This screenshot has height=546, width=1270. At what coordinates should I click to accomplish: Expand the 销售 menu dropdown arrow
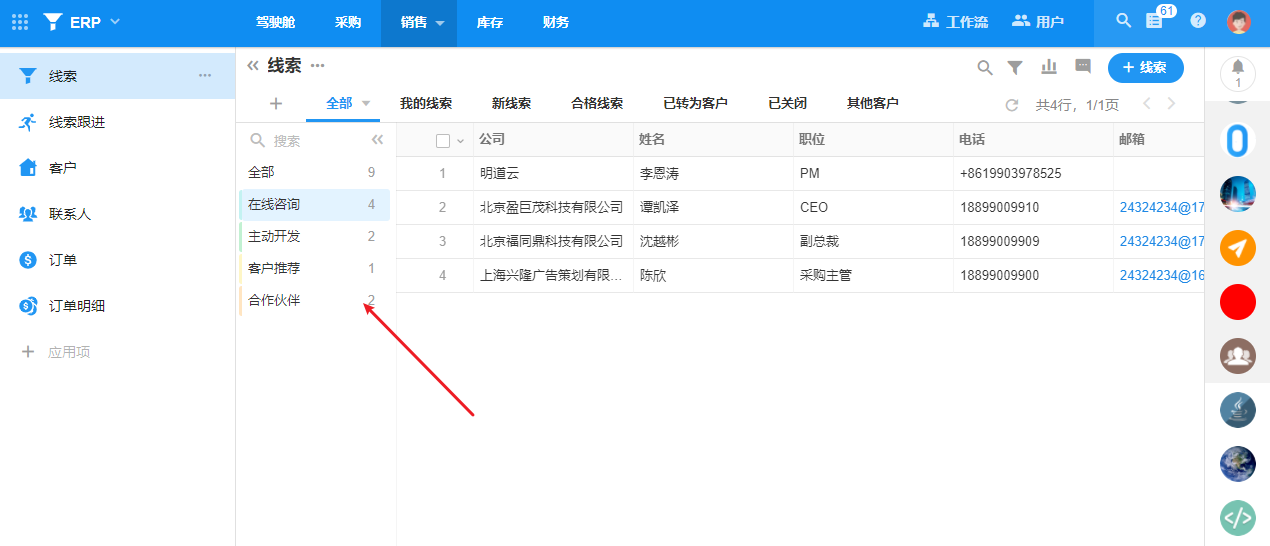pyautogui.click(x=439, y=23)
